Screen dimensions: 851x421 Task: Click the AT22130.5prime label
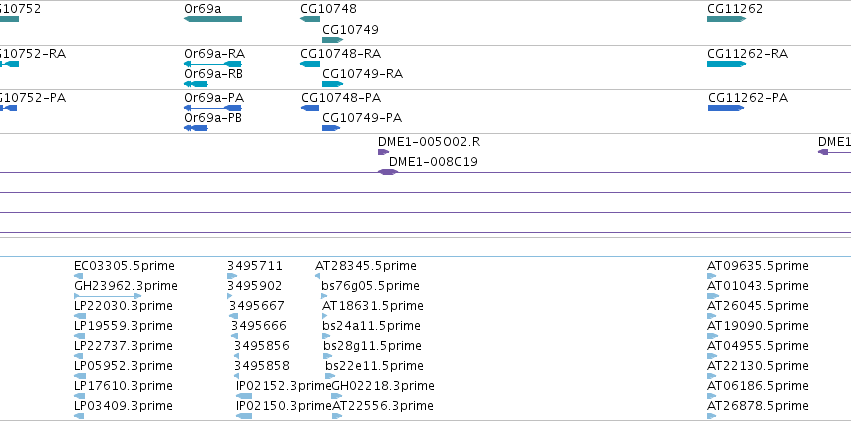(758, 366)
